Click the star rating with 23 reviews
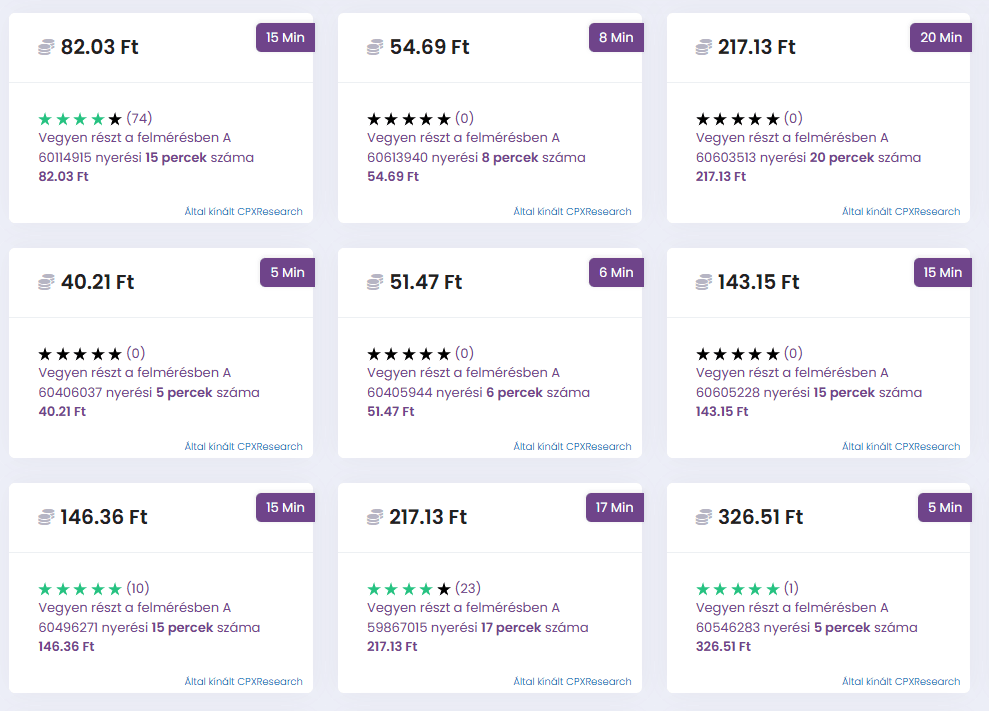The image size is (989, 711). point(409,588)
